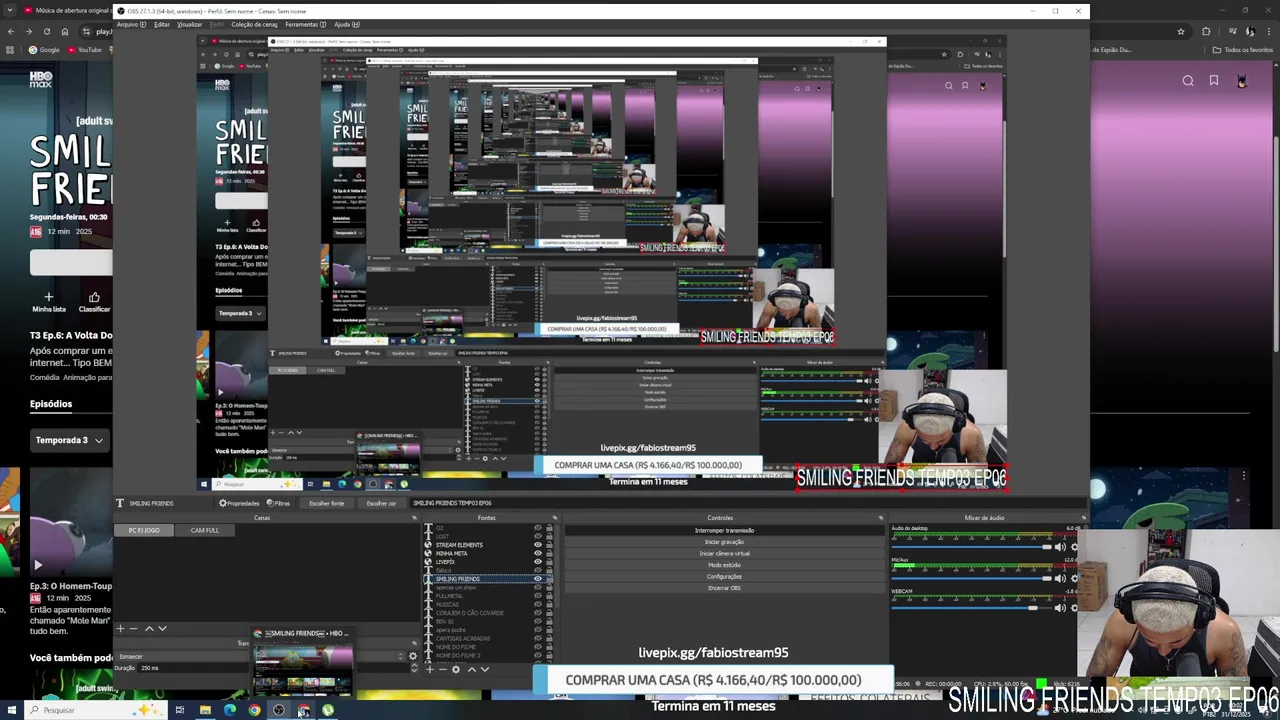
Task: Toggle visibility eye of LIVEPIX source
Action: click(538, 562)
